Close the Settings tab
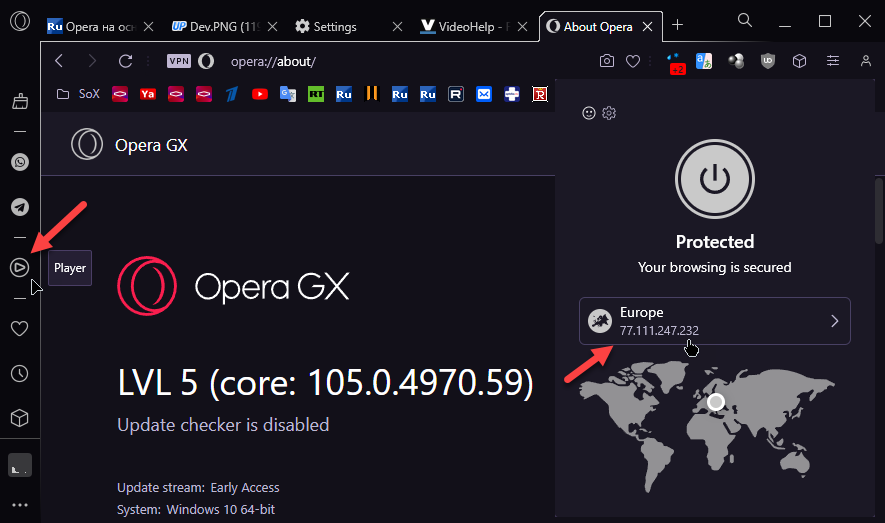Image resolution: width=885 pixels, height=523 pixels. 397,27
